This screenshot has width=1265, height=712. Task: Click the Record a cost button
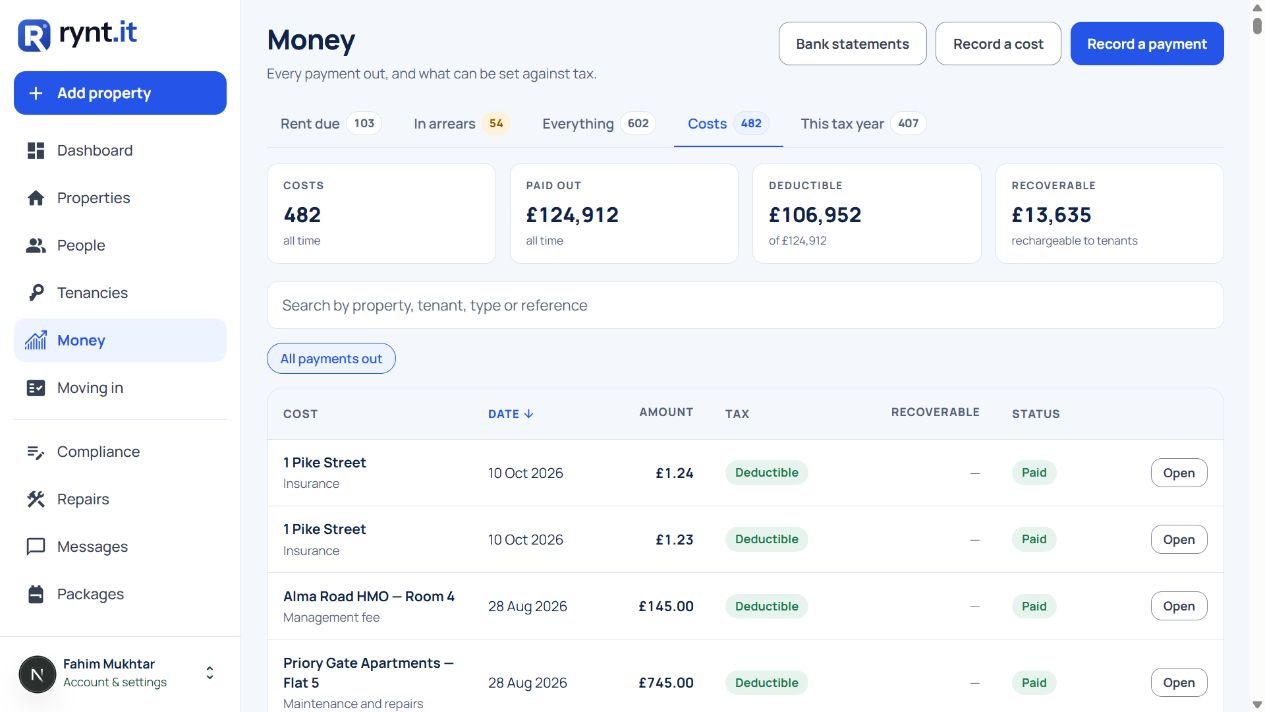point(998,44)
